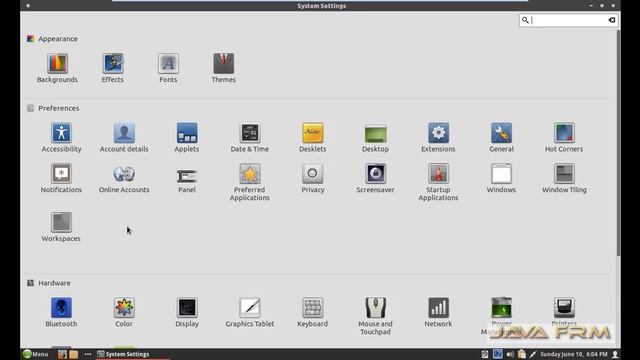Open the Extensions settings

tap(438, 138)
